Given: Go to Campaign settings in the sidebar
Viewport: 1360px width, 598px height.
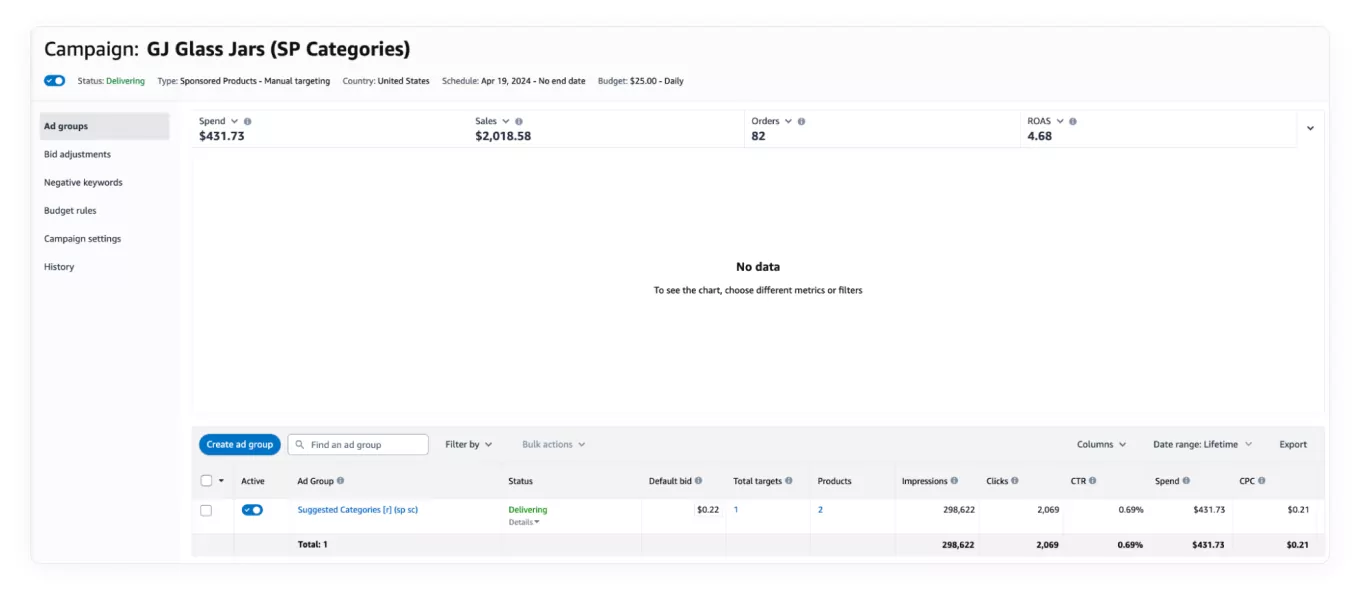Looking at the screenshot, I should point(83,239).
